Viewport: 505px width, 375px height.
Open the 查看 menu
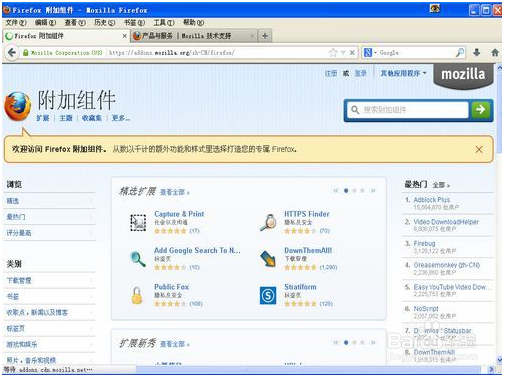click(x=75, y=23)
